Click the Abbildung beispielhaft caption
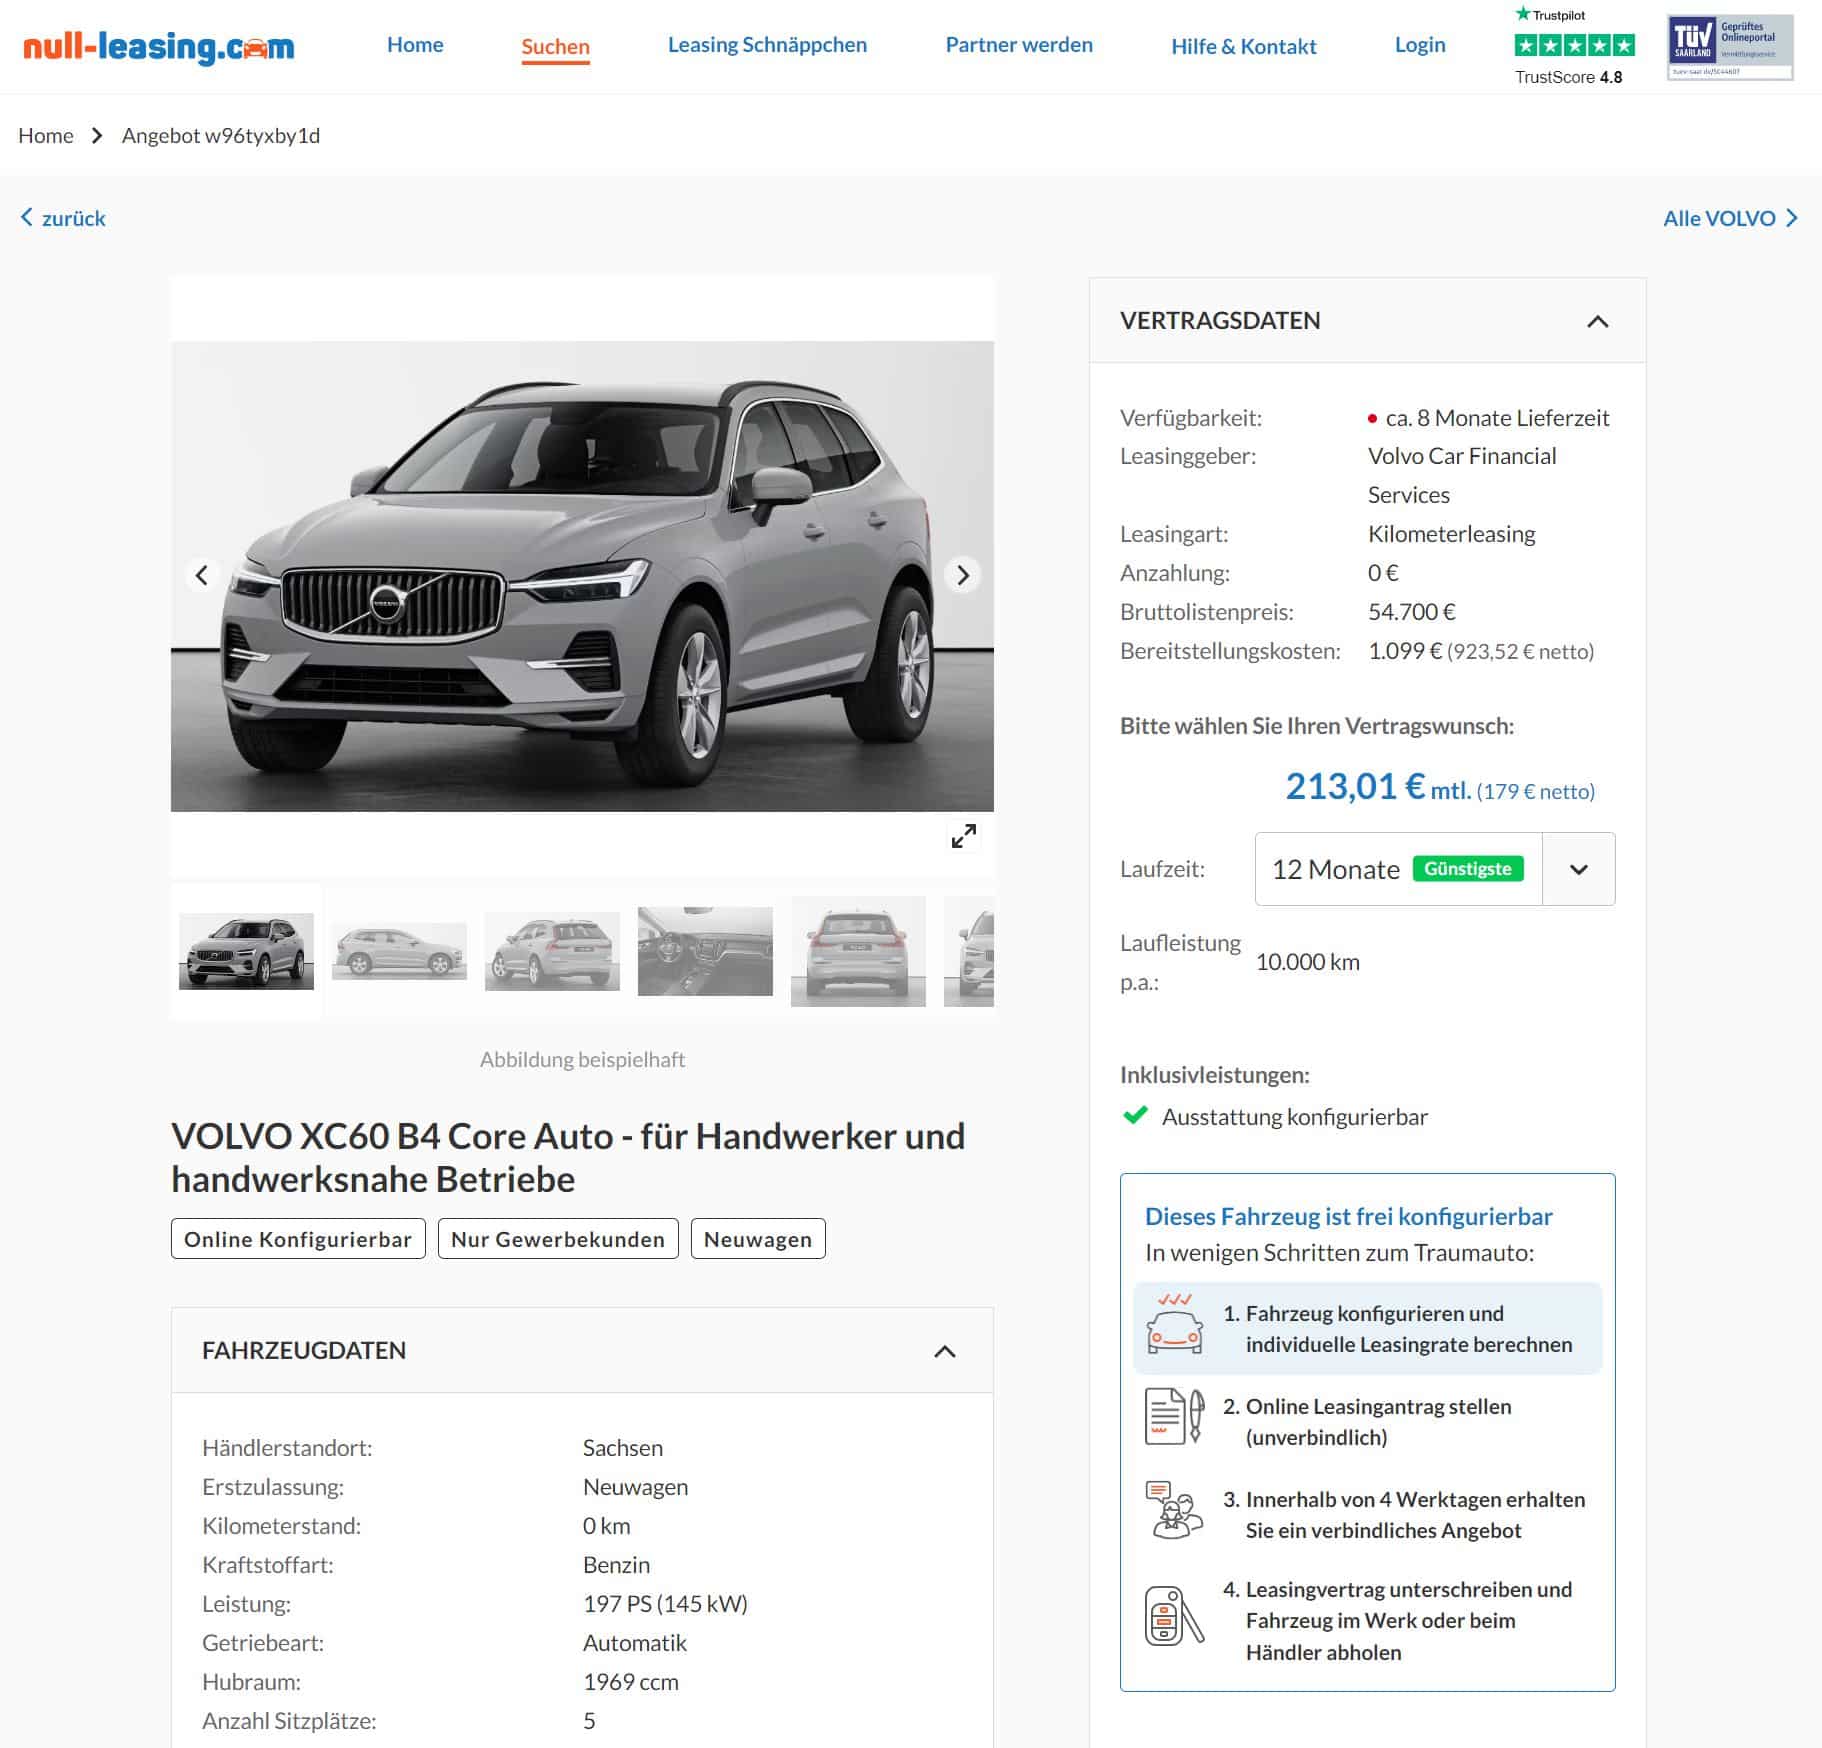Image resolution: width=1822 pixels, height=1748 pixels. point(582,1059)
